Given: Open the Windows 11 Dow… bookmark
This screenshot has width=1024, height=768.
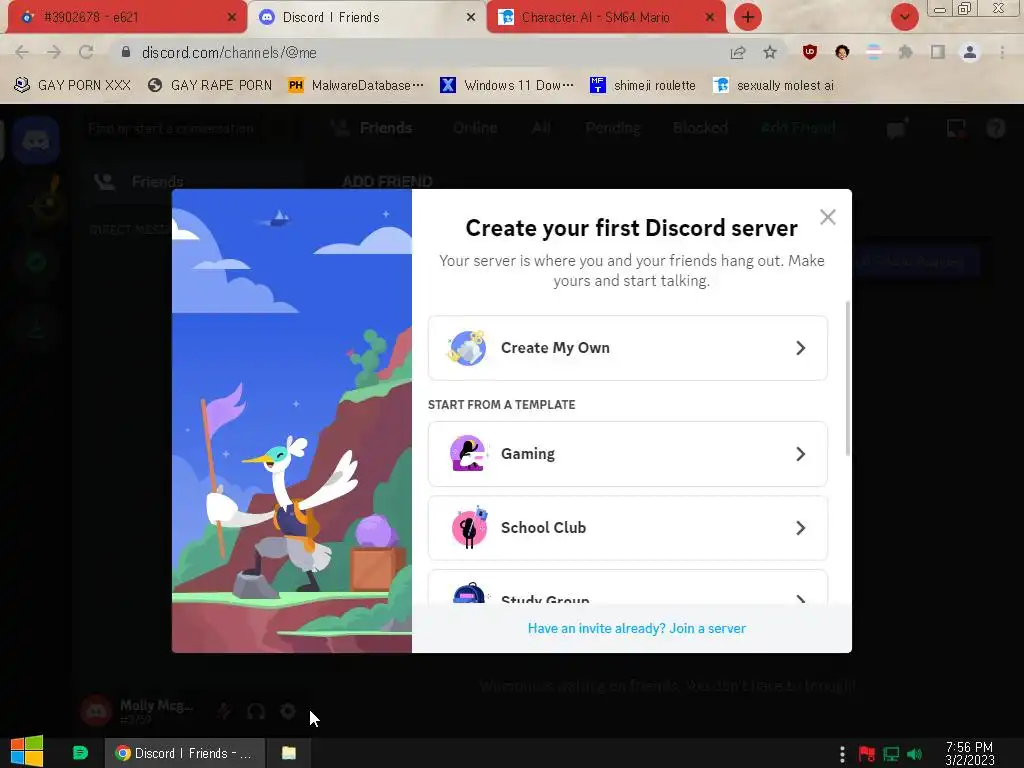Looking at the screenshot, I should coord(507,86).
